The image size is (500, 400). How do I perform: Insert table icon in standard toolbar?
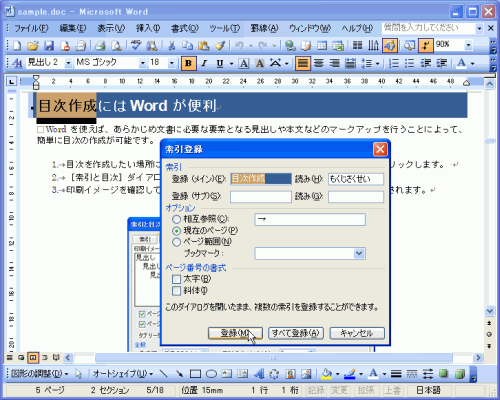pos(322,45)
